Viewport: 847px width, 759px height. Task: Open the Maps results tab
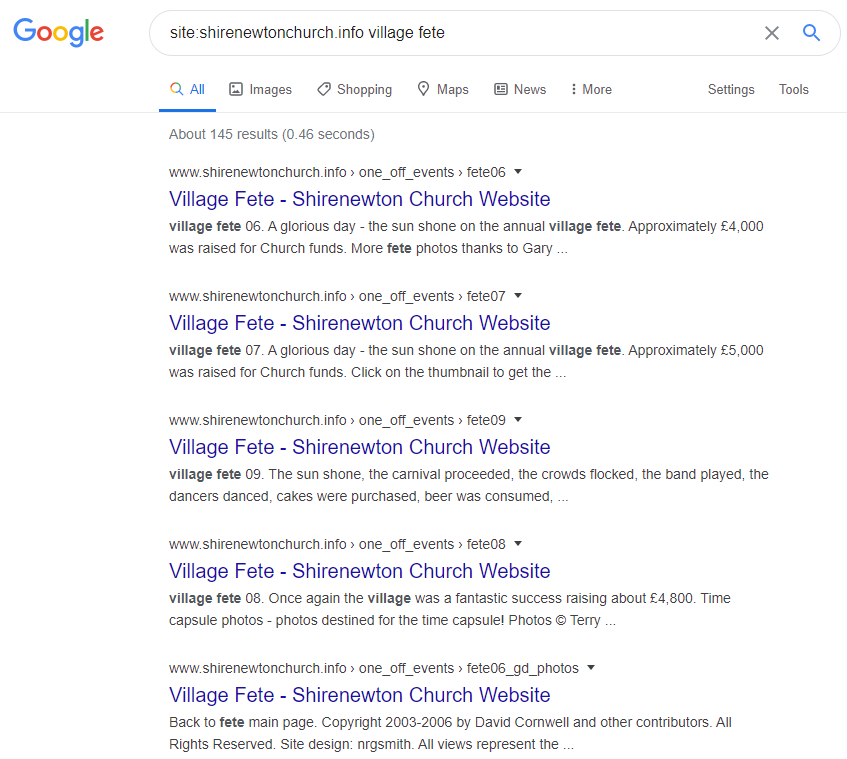pyautogui.click(x=443, y=90)
